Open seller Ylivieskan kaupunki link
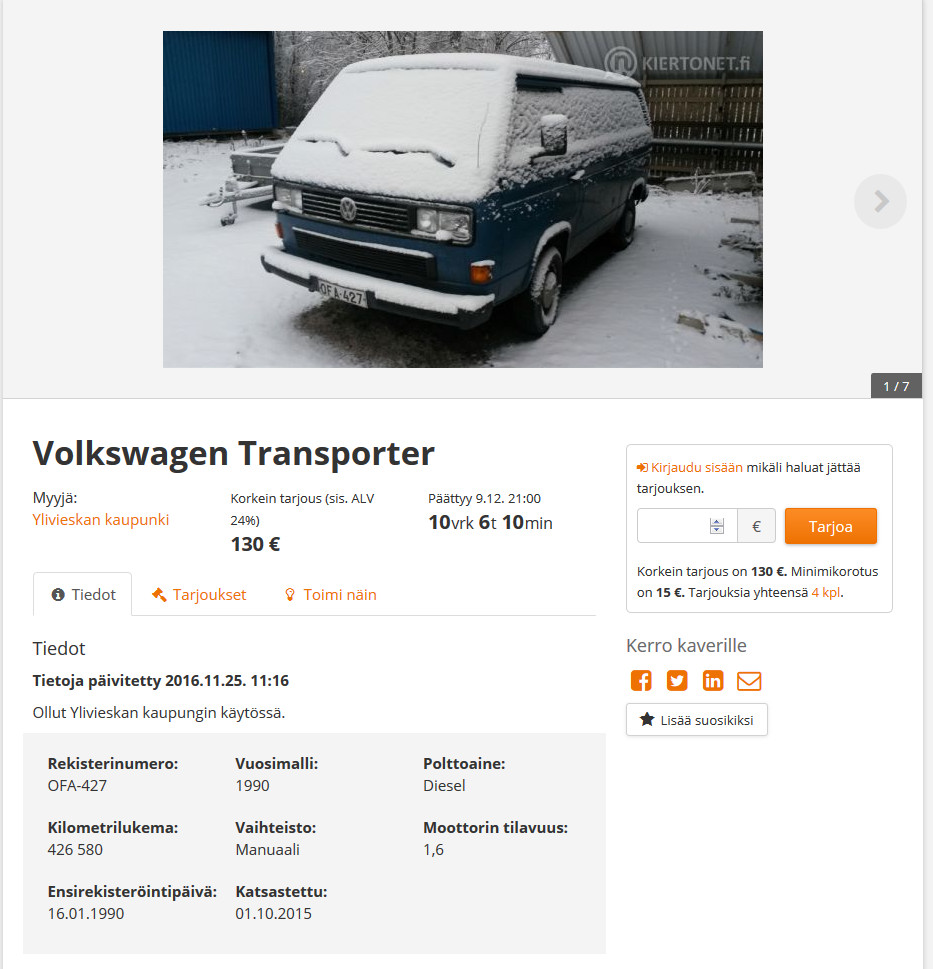933x969 pixels. 101,520
